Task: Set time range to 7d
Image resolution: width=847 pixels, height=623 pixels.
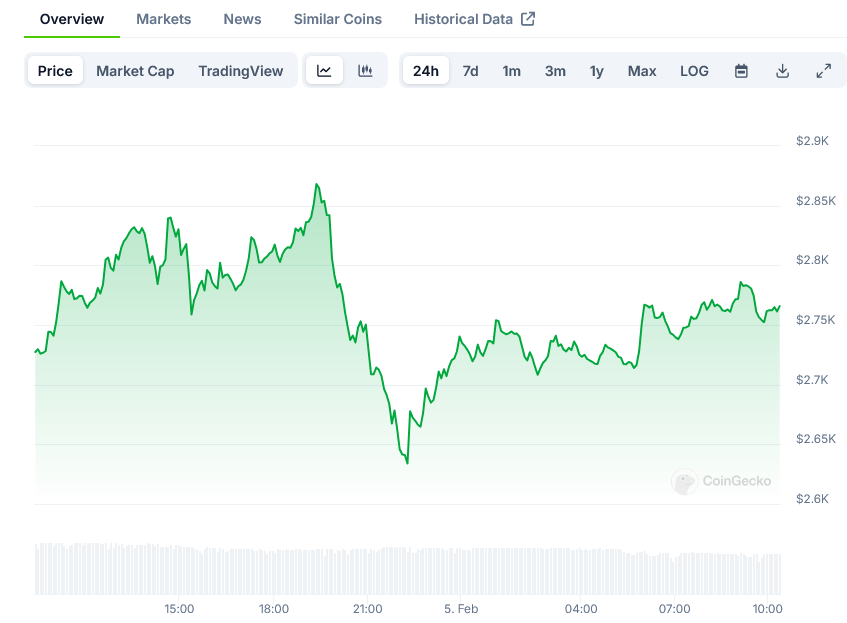Action: click(x=470, y=71)
